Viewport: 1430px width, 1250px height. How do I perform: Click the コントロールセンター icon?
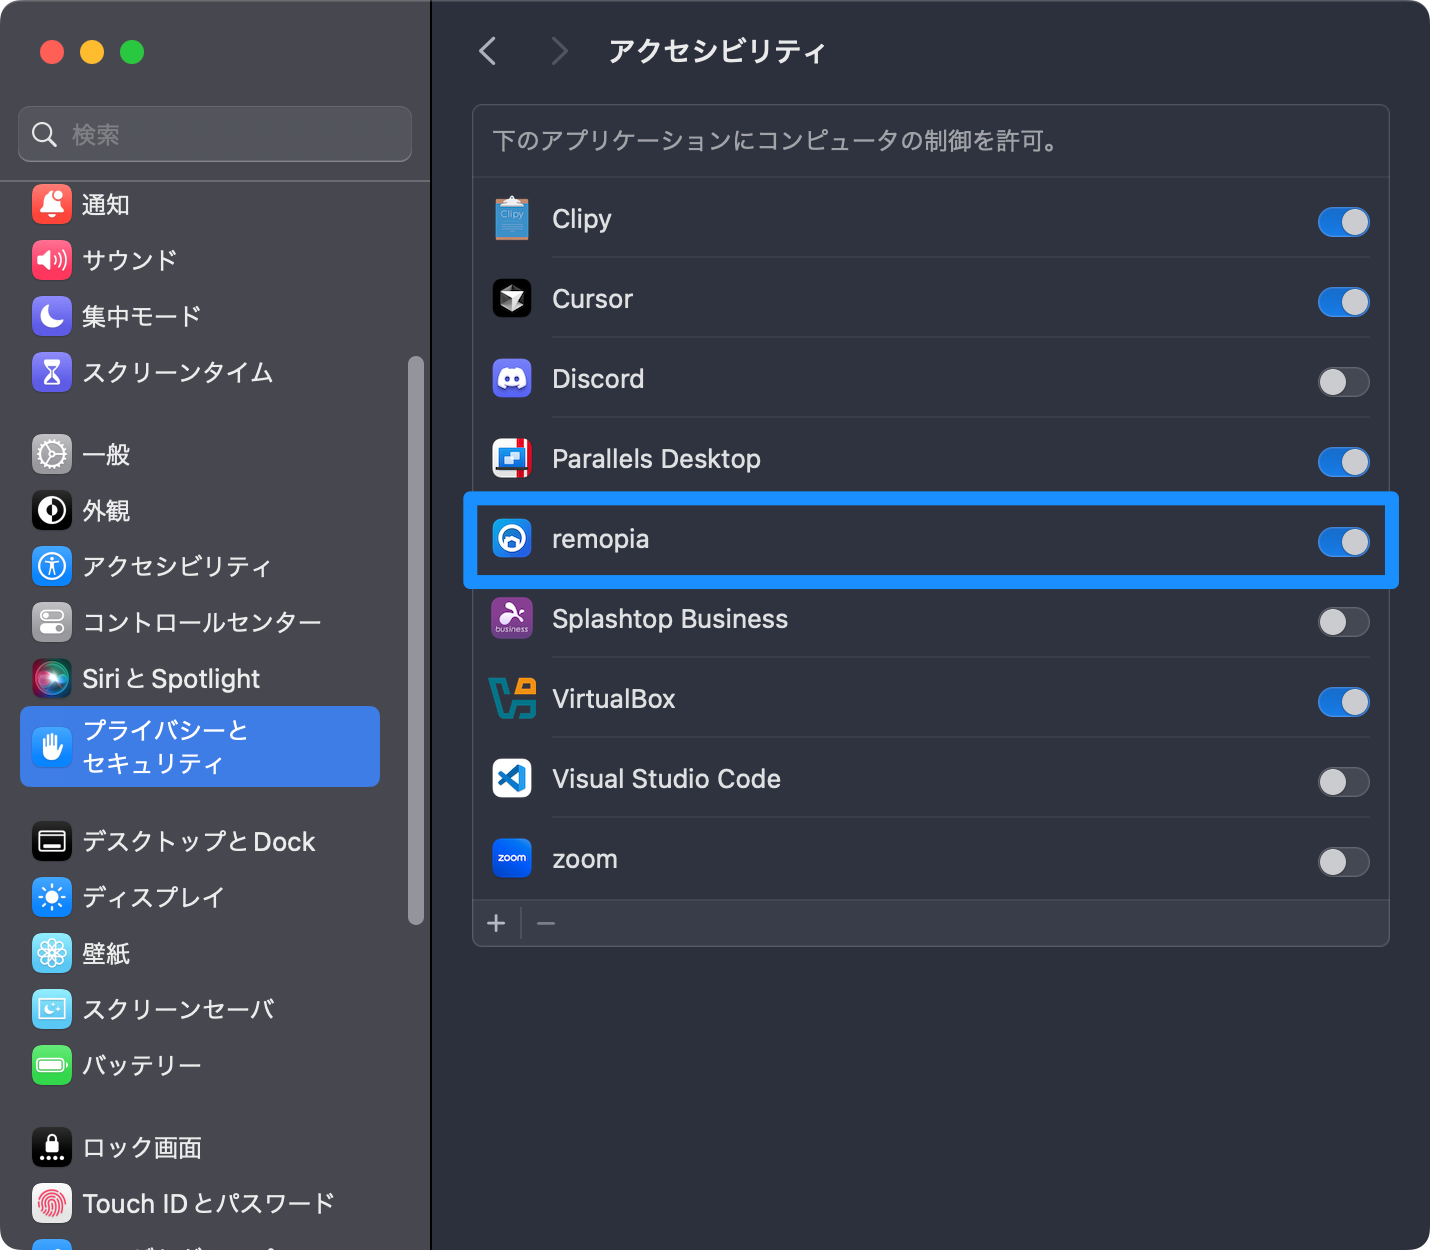coord(52,622)
